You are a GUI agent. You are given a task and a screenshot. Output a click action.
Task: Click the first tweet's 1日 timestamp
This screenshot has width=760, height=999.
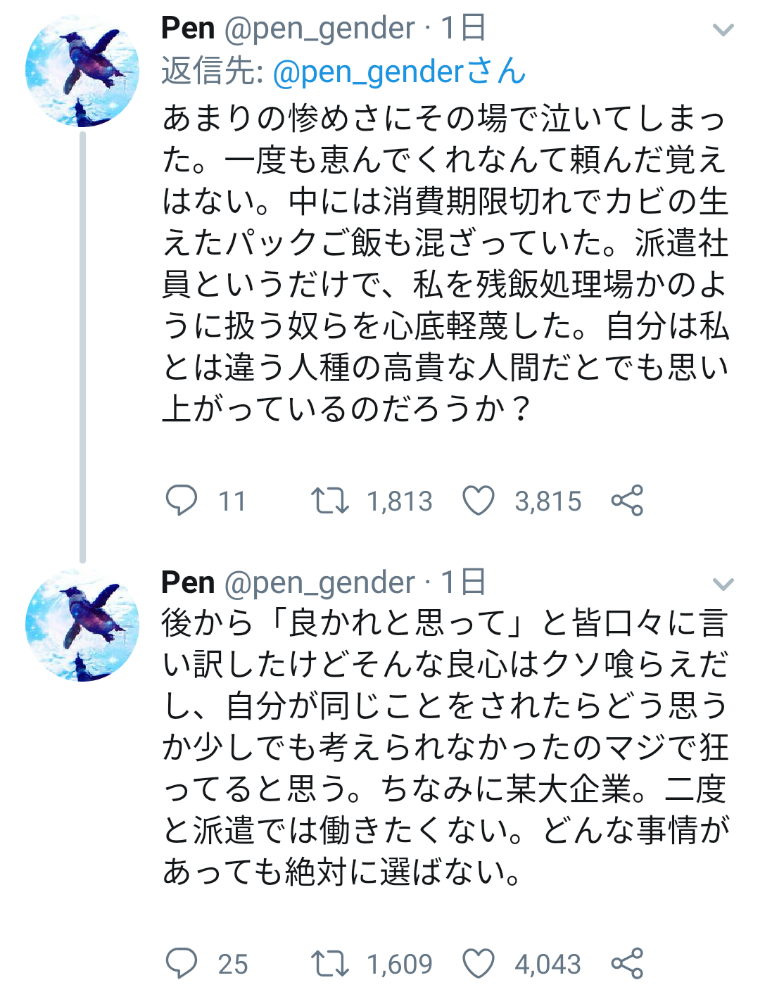pyautogui.click(x=463, y=29)
